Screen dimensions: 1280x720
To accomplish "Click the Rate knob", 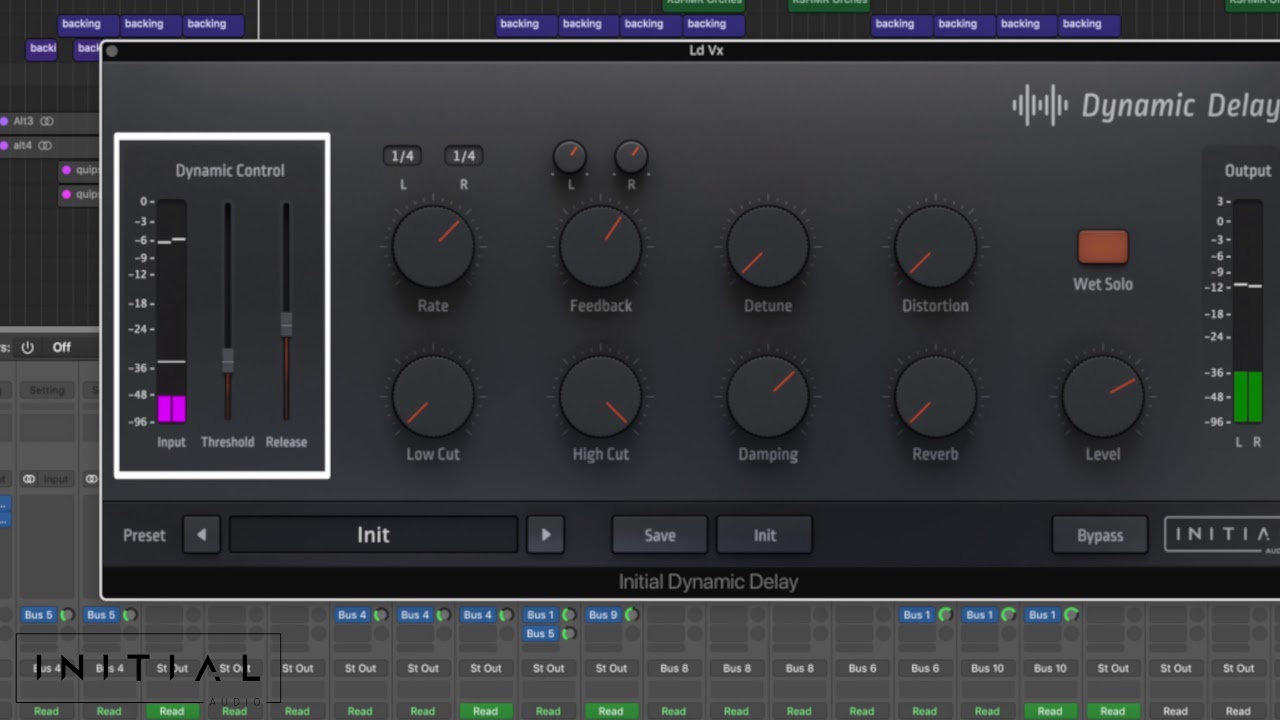I will point(433,247).
